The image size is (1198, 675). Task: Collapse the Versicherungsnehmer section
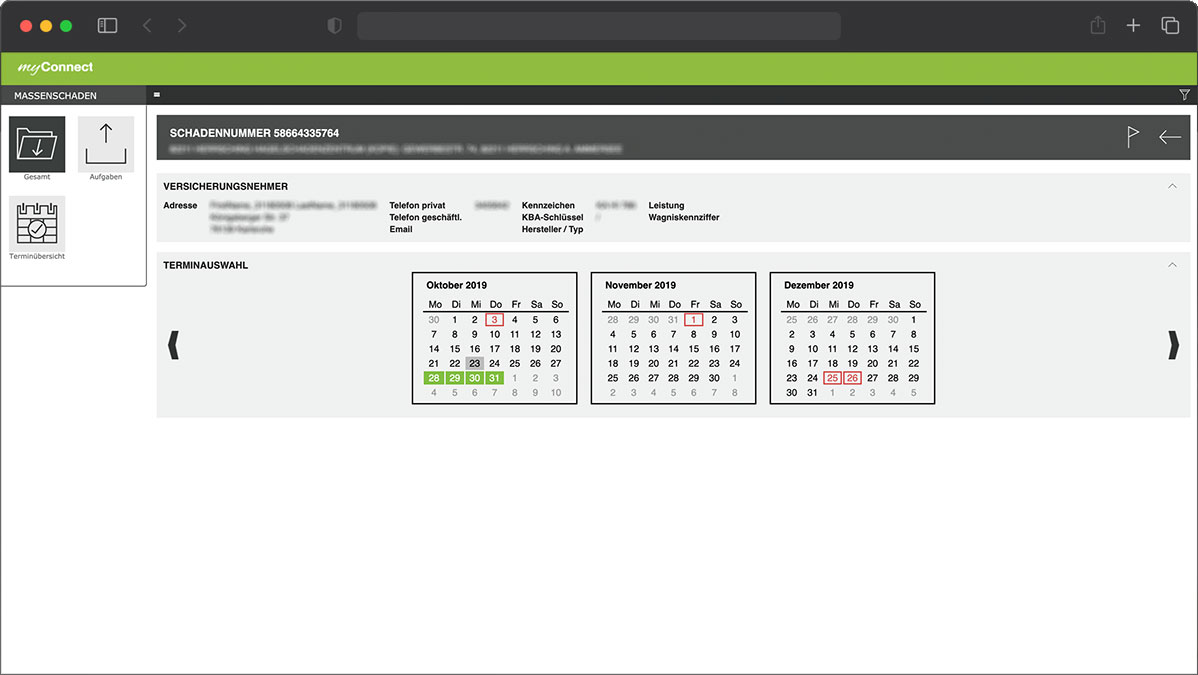point(1172,186)
